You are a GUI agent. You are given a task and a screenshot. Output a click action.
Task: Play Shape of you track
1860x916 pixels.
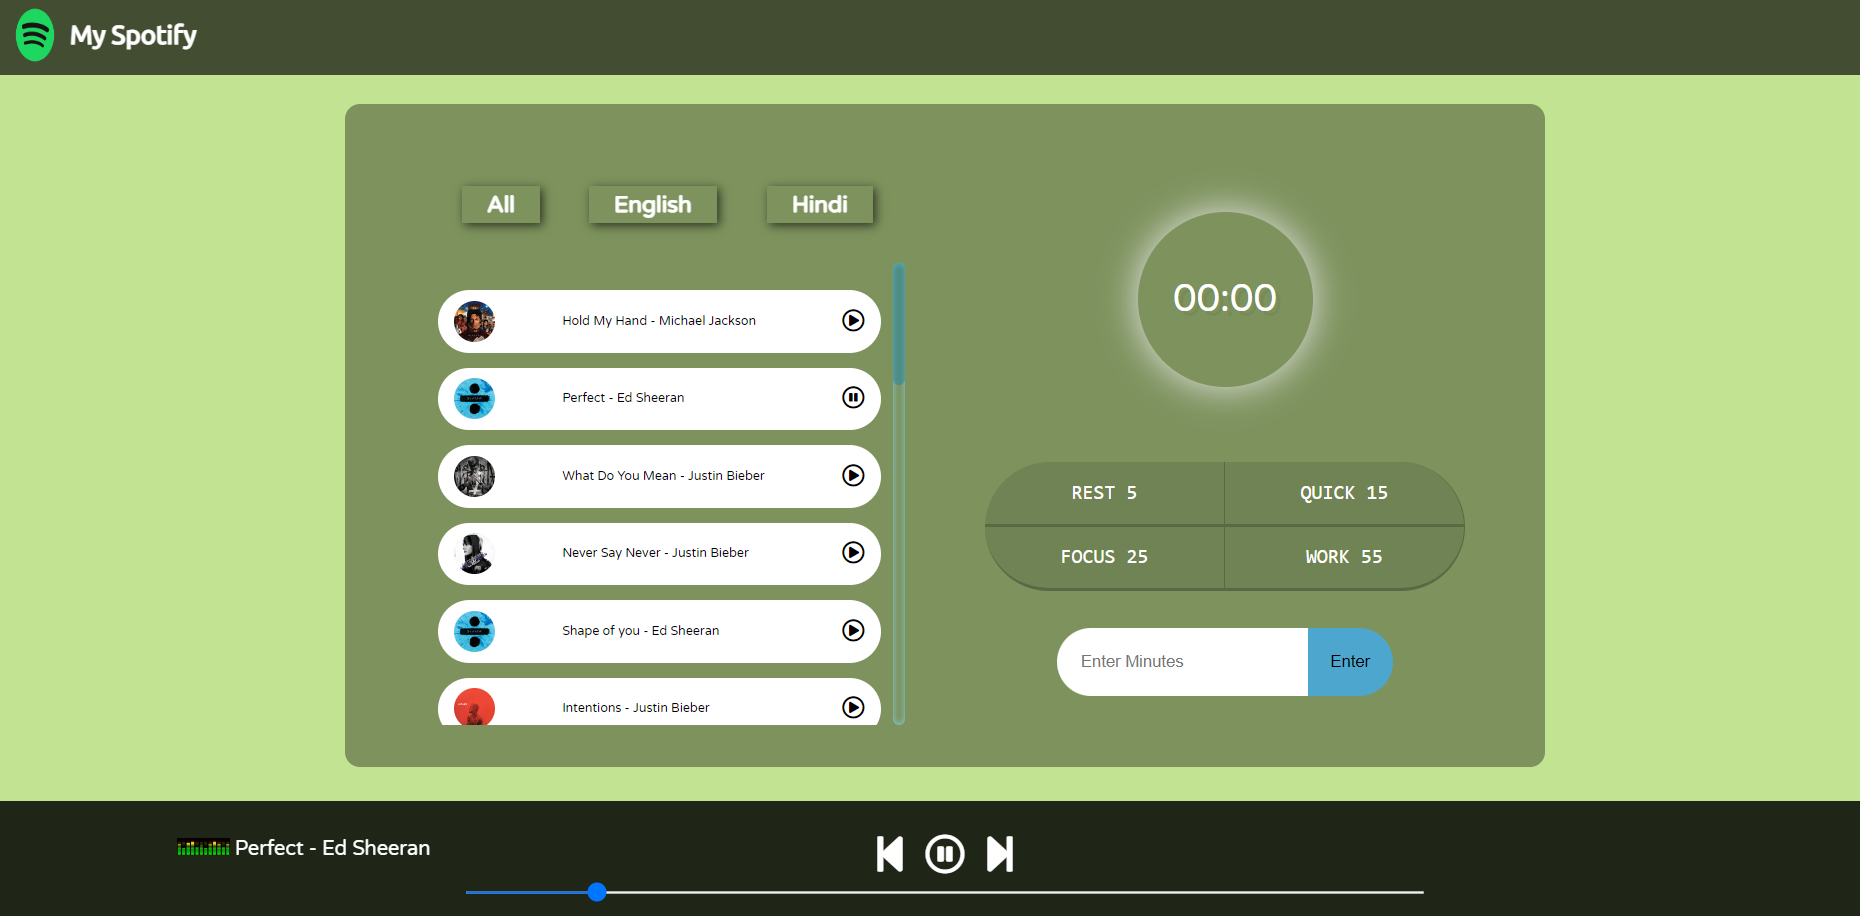853,630
